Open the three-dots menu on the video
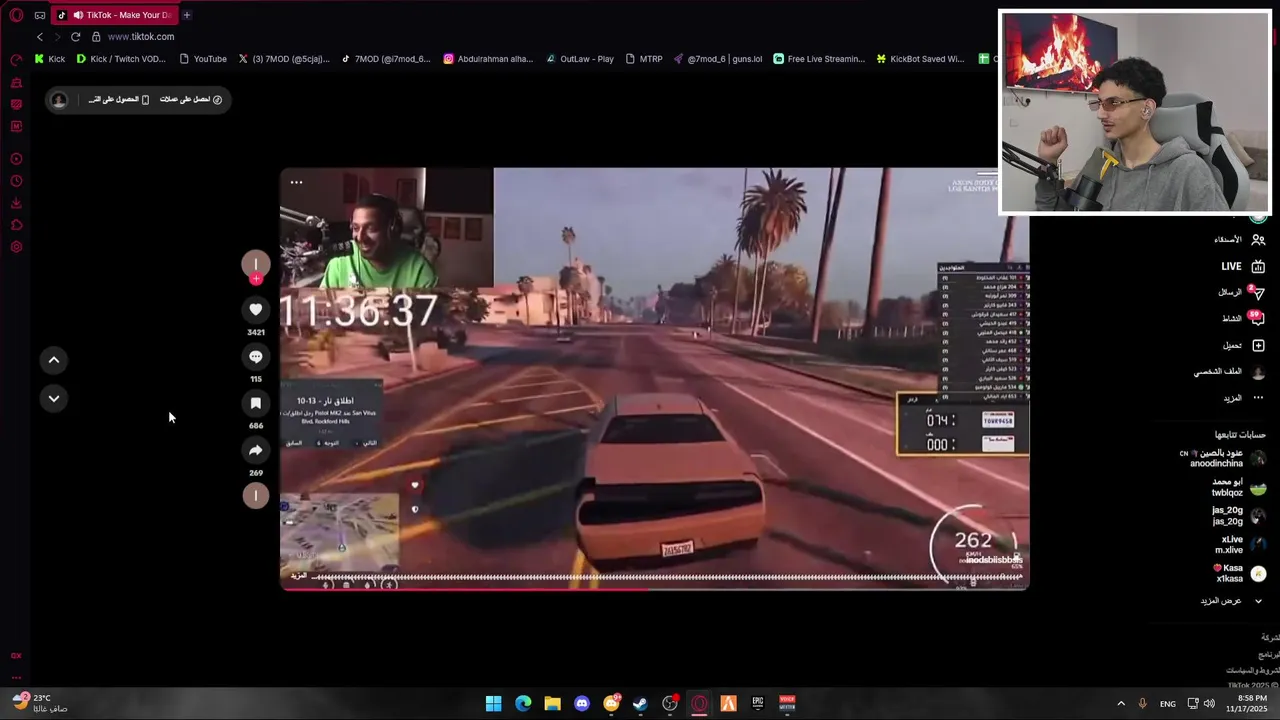Viewport: 1280px width, 720px height. [296, 182]
